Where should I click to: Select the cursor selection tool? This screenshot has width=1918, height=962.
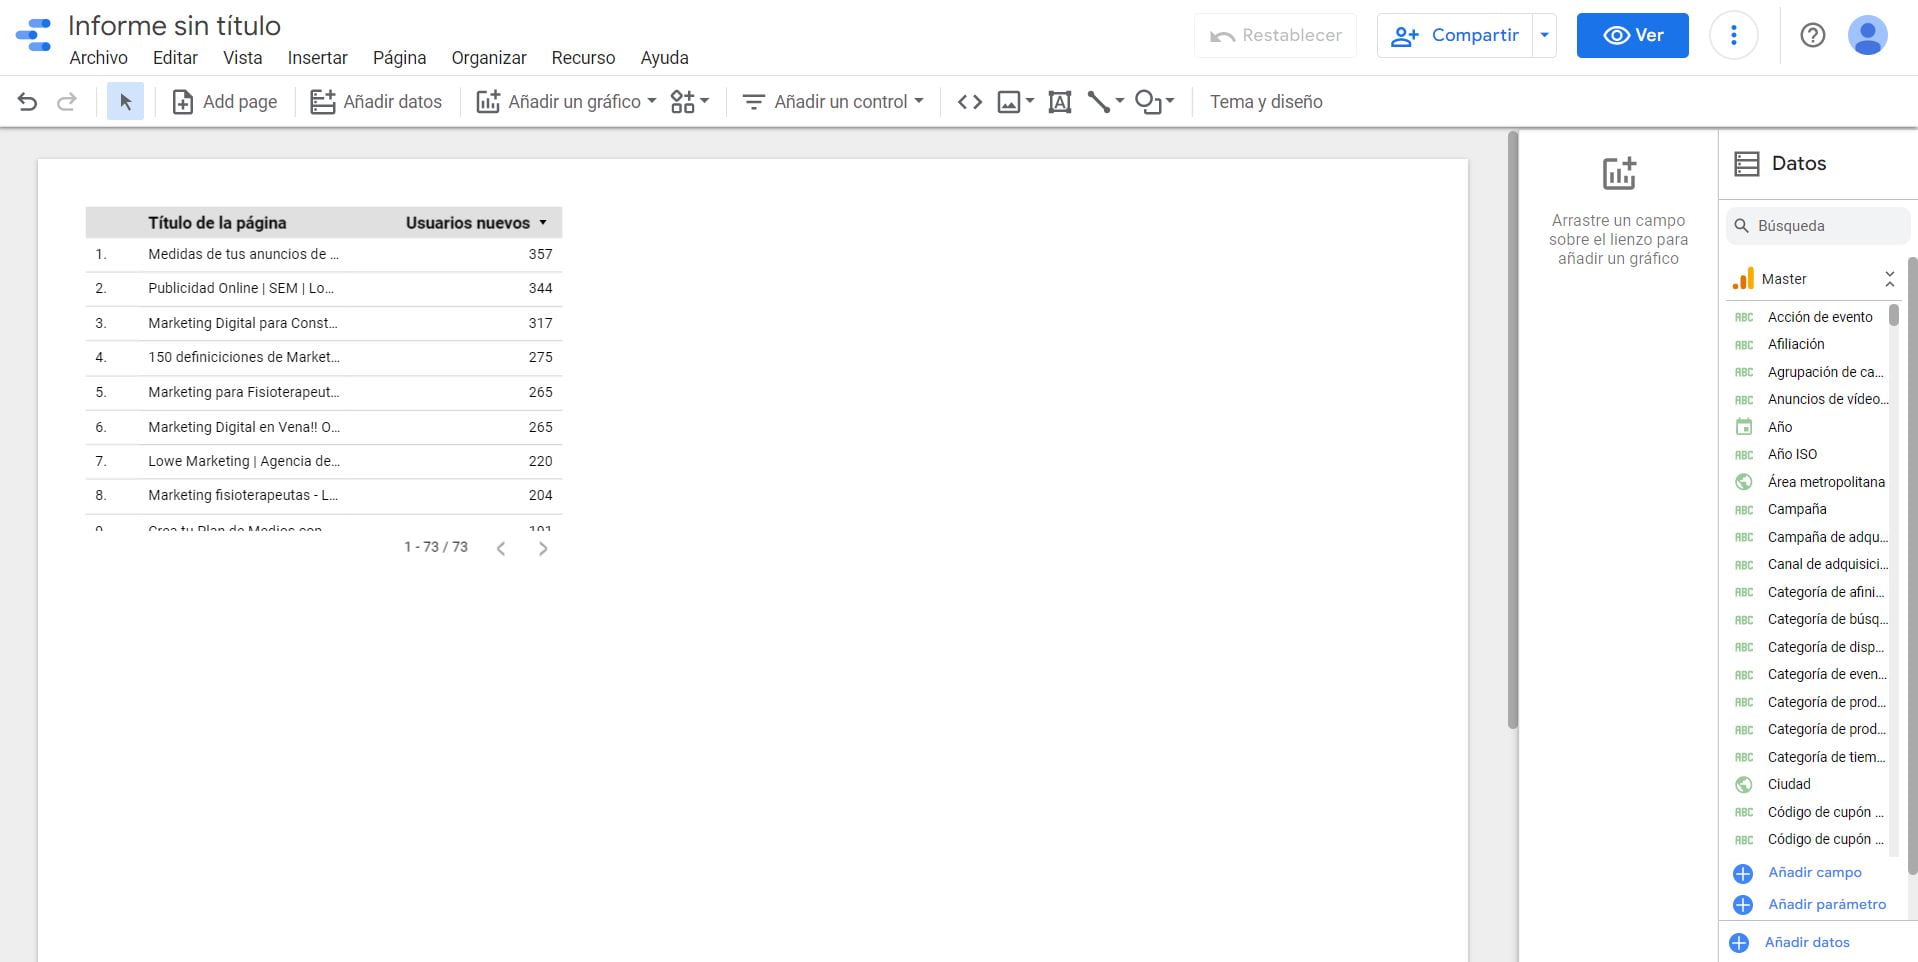point(124,101)
